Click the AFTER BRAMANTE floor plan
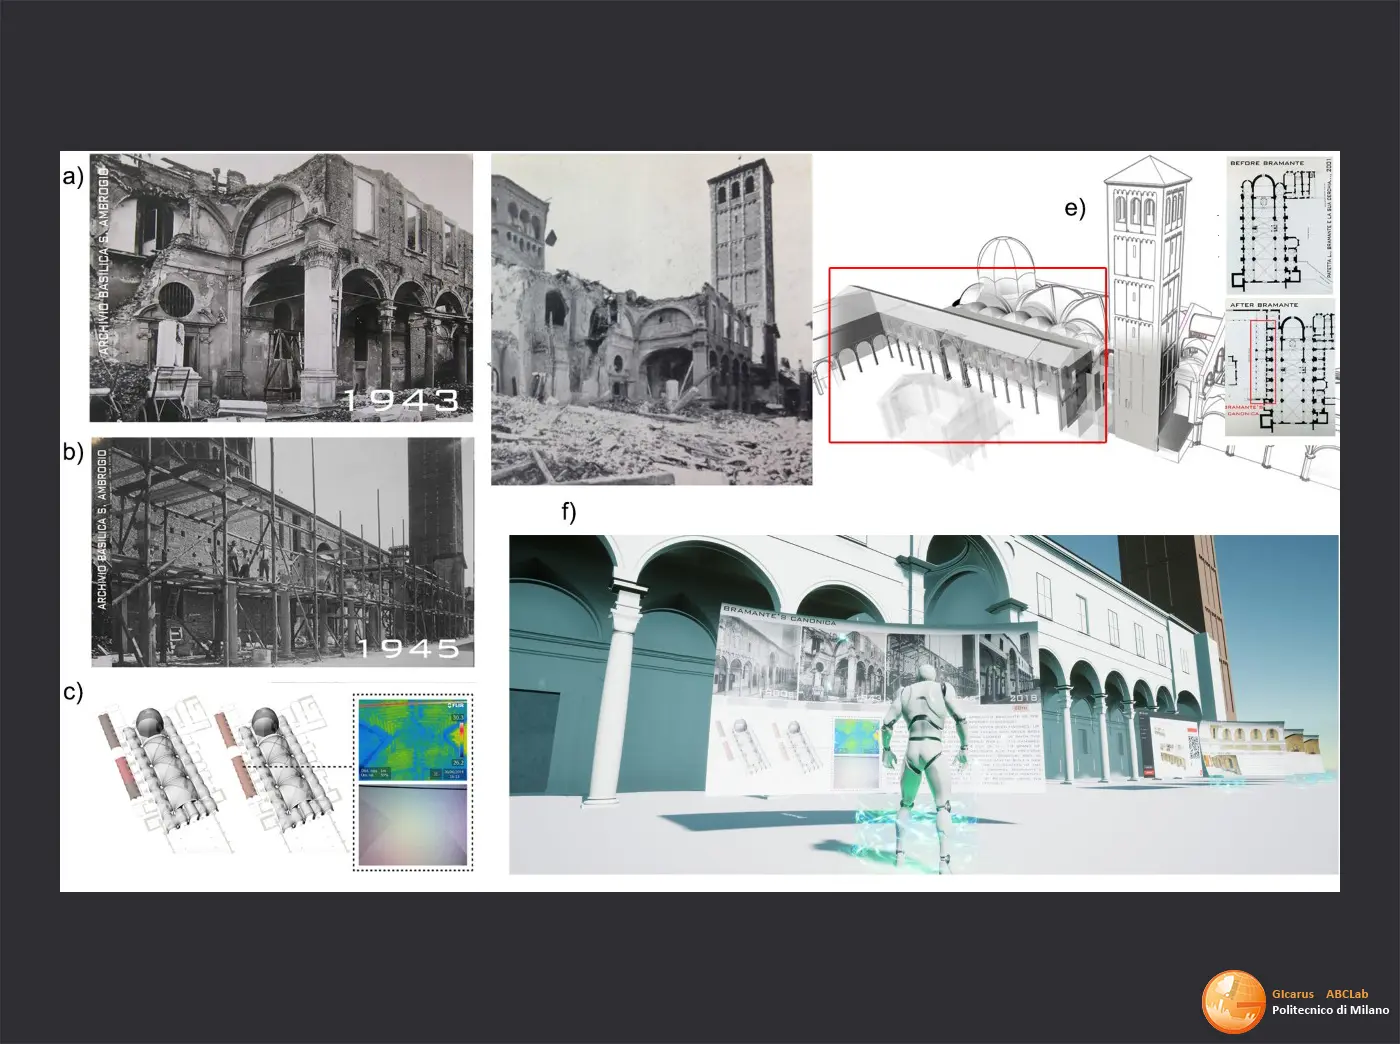The image size is (1400, 1044). click(x=1280, y=366)
